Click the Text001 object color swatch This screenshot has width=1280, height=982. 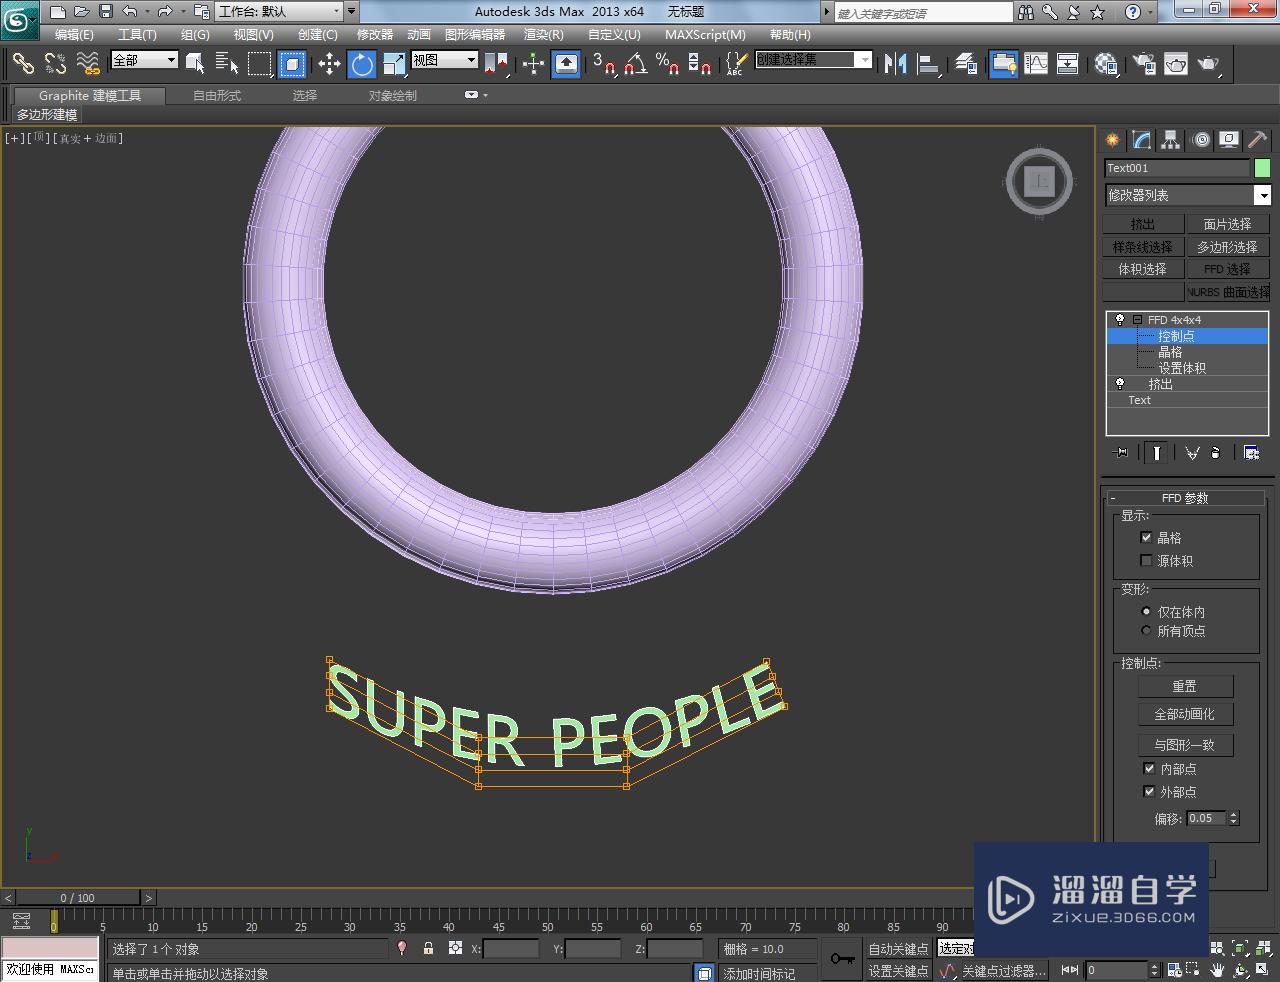pyautogui.click(x=1262, y=168)
